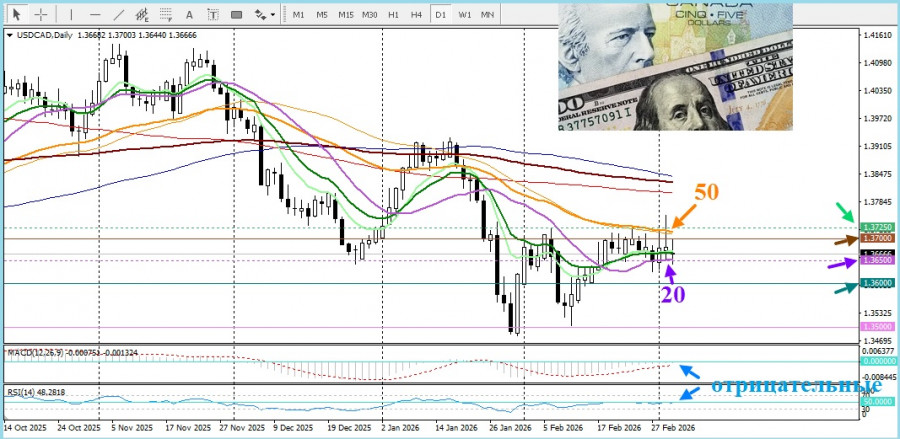
Task: Select the active D1 timeframe button
Action: tap(440, 14)
